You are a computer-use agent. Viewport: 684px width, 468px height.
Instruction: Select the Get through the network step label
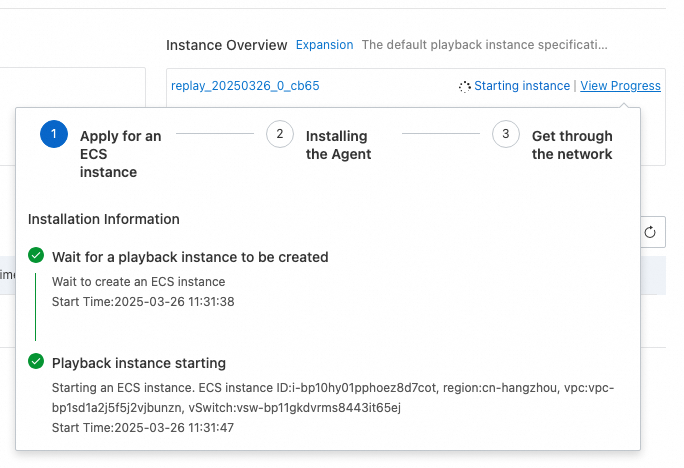point(572,145)
